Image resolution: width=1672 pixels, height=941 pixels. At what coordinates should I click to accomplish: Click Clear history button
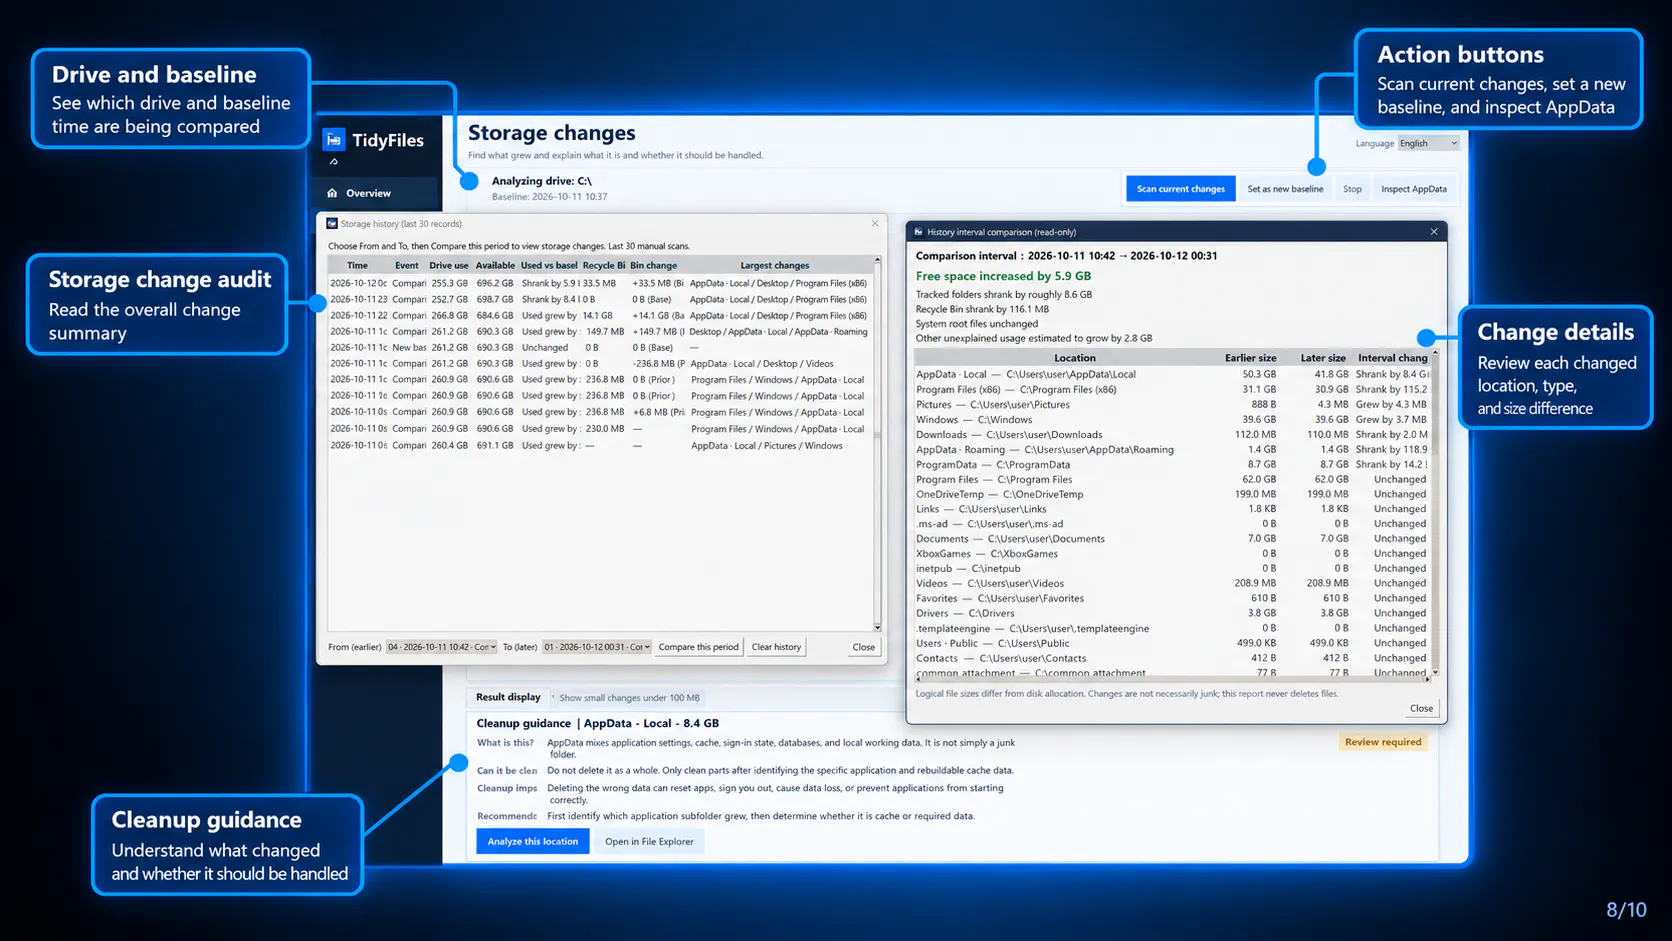(x=776, y=647)
